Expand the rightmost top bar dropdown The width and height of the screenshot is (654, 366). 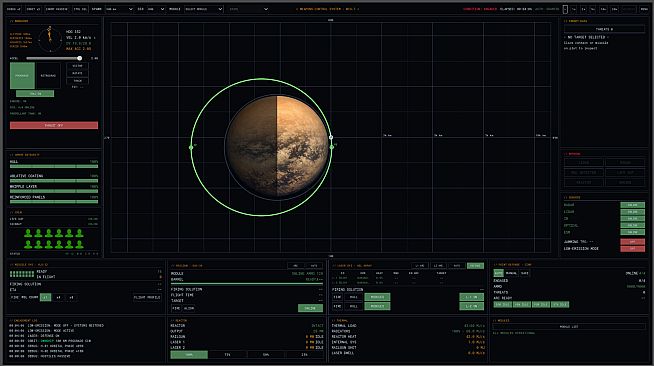click(x=249, y=9)
